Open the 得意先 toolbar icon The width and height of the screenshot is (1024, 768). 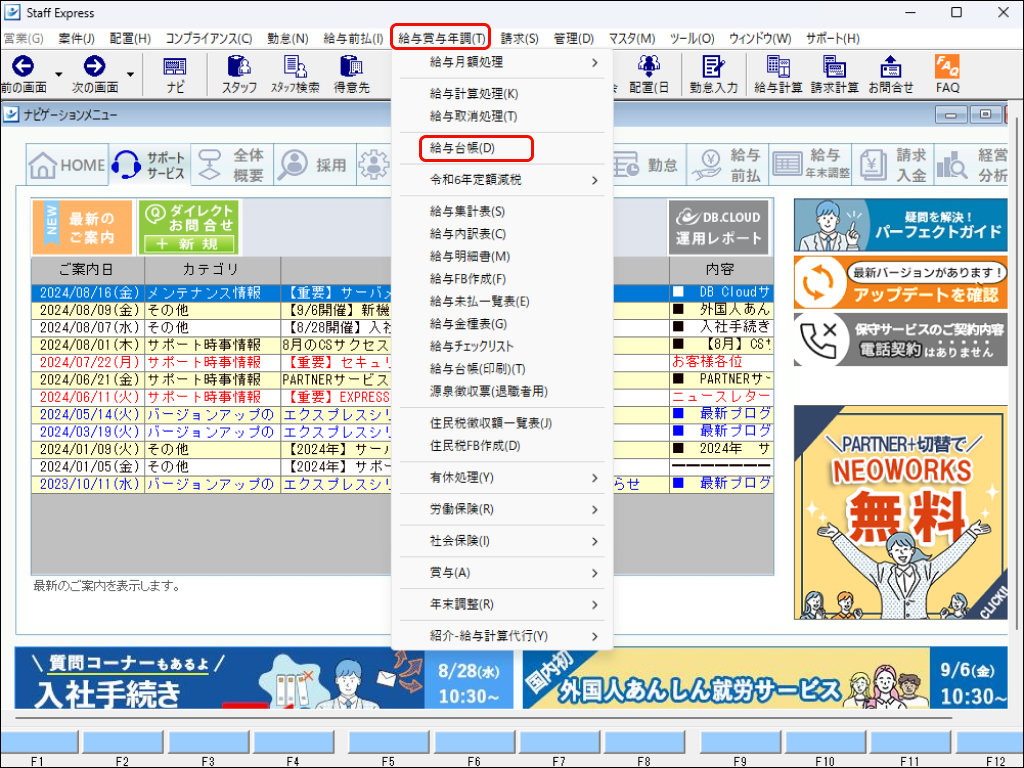coord(351,74)
